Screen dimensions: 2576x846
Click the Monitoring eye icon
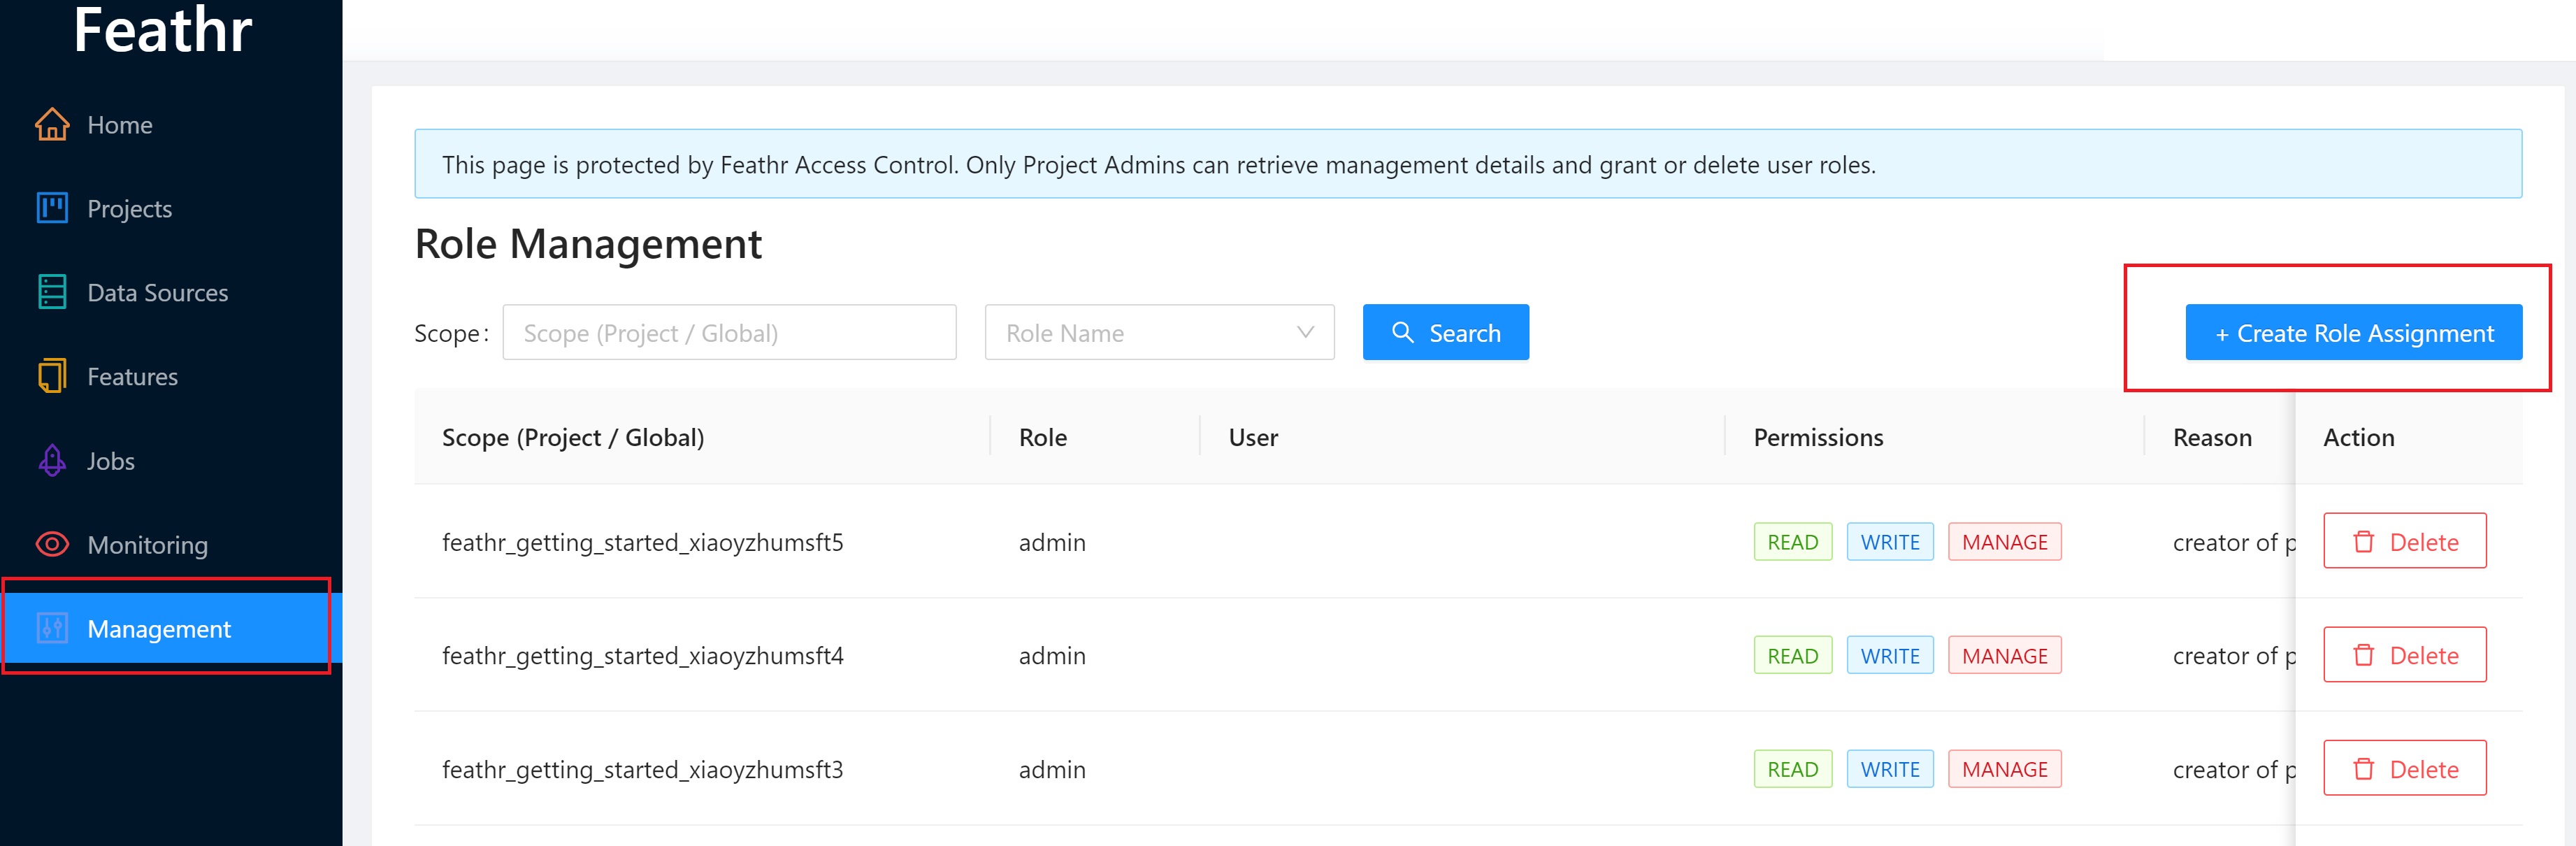tap(52, 544)
